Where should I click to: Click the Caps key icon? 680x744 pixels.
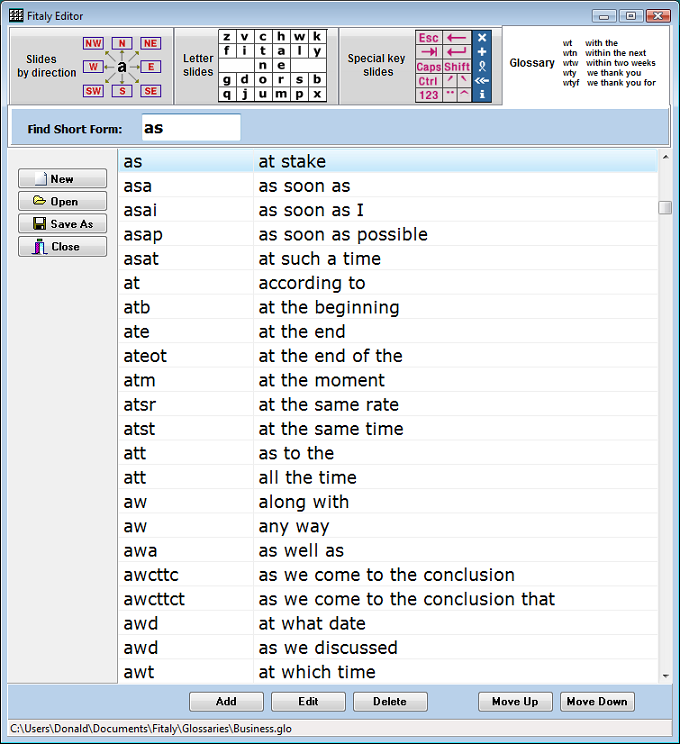(429, 67)
